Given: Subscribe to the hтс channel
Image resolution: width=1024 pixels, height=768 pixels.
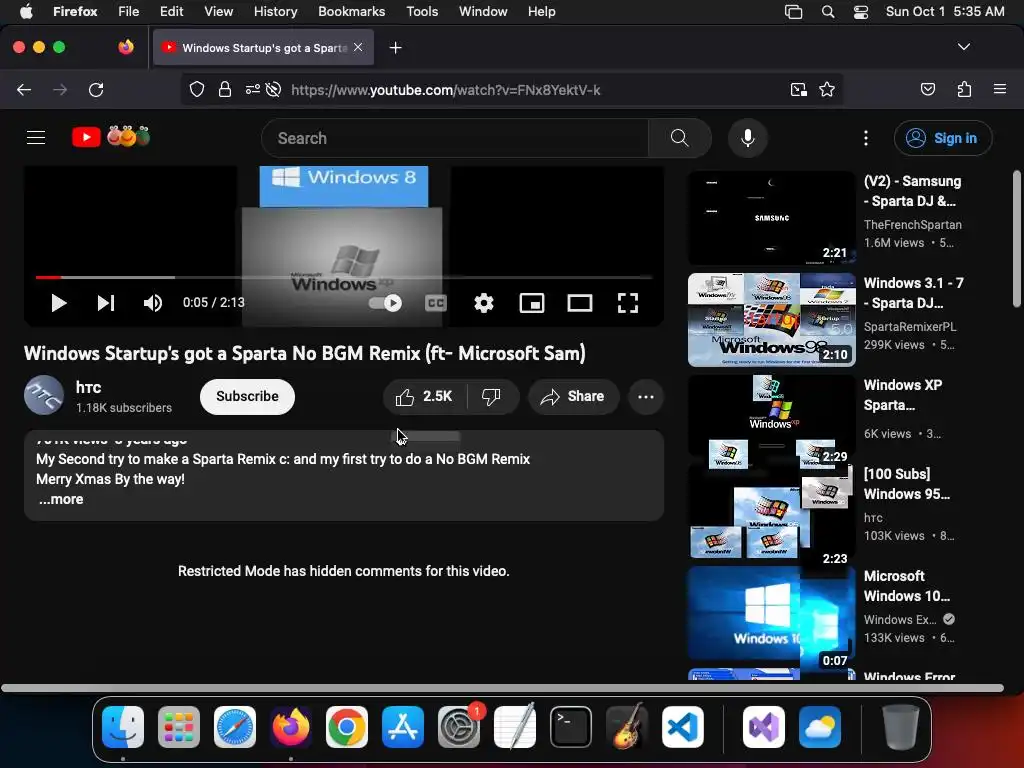Looking at the screenshot, I should coord(248,396).
